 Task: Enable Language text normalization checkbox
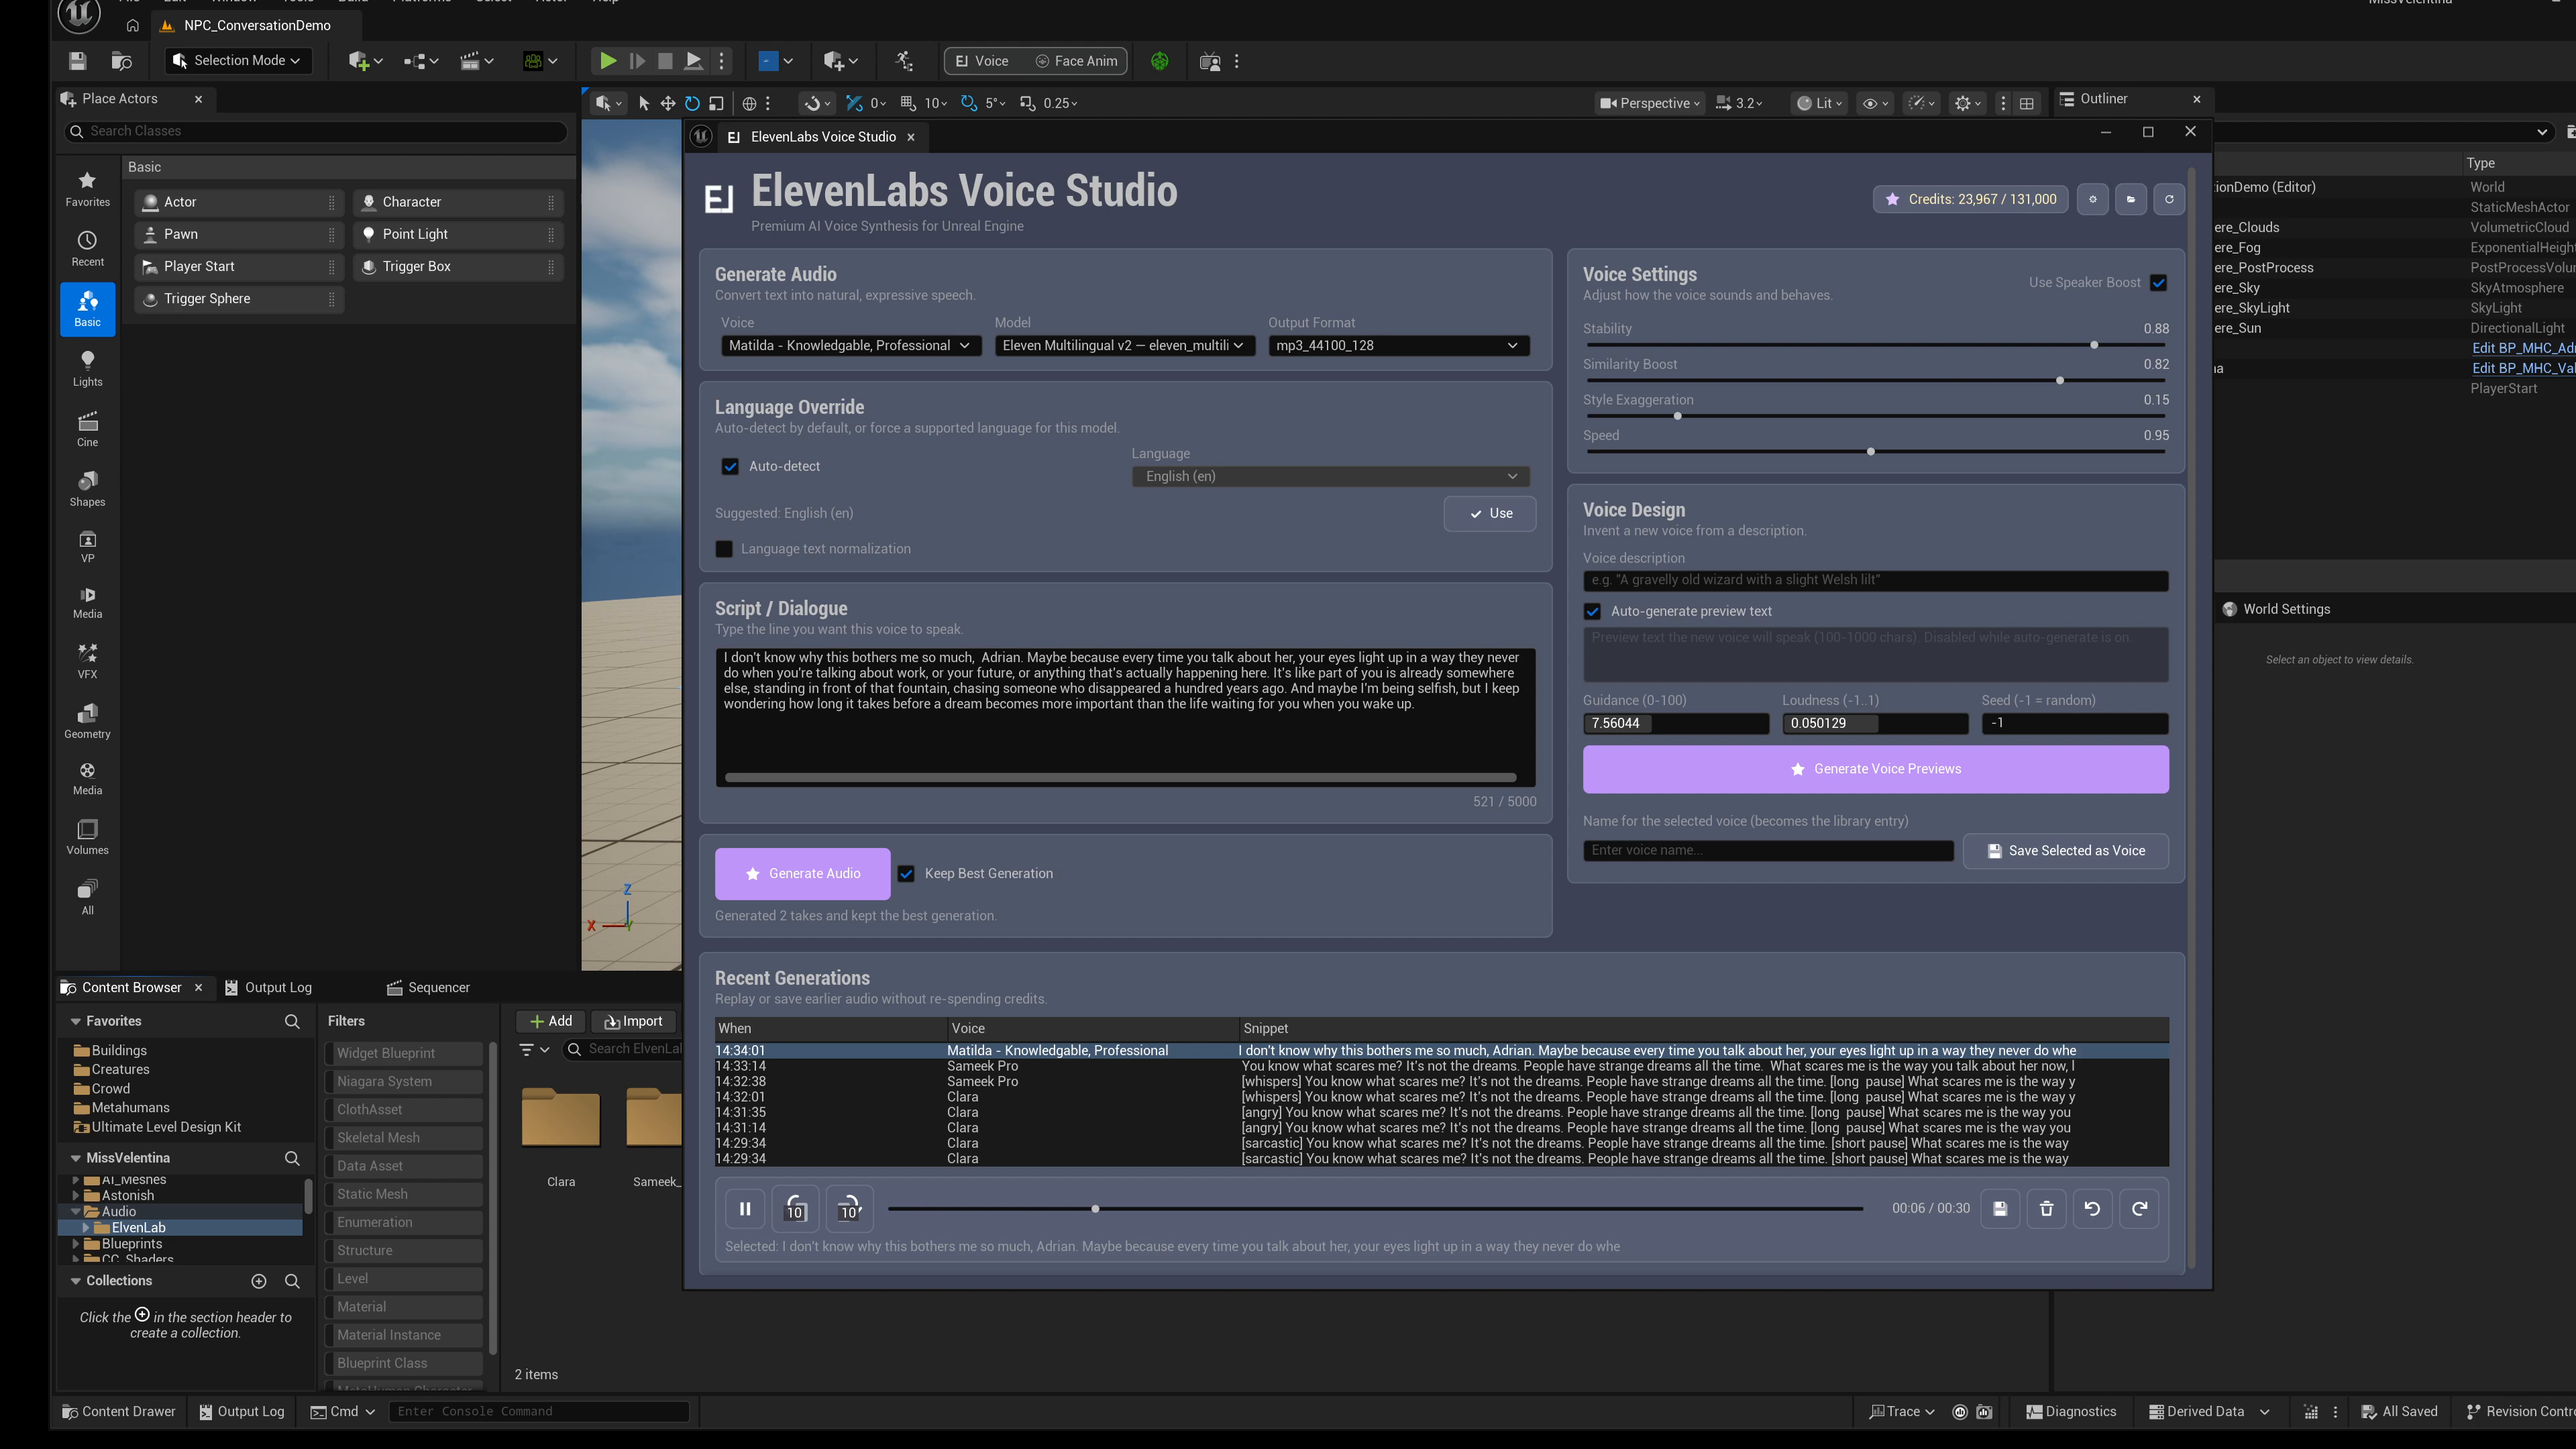point(724,549)
